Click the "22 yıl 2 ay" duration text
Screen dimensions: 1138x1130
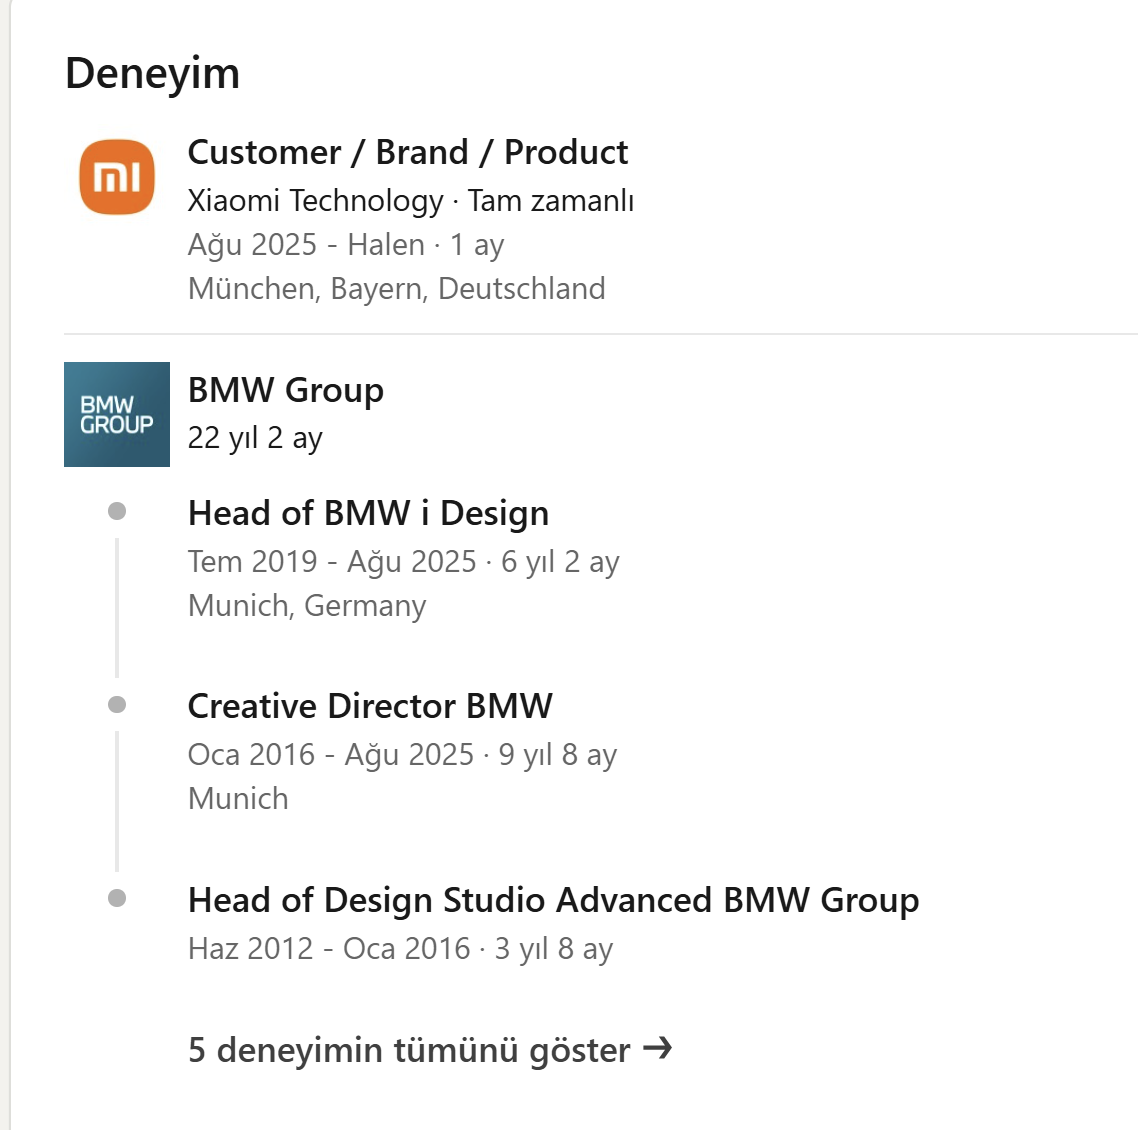(255, 438)
